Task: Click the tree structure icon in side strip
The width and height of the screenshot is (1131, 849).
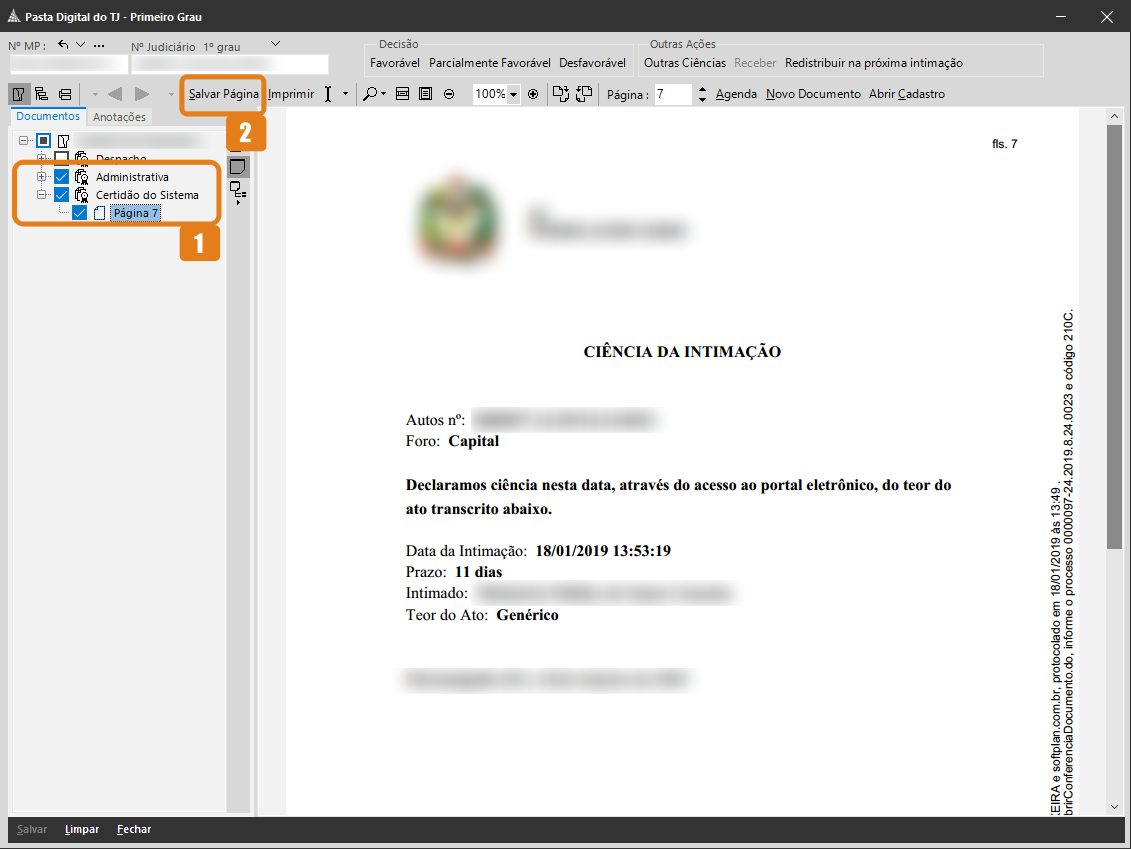Action: pos(237,193)
